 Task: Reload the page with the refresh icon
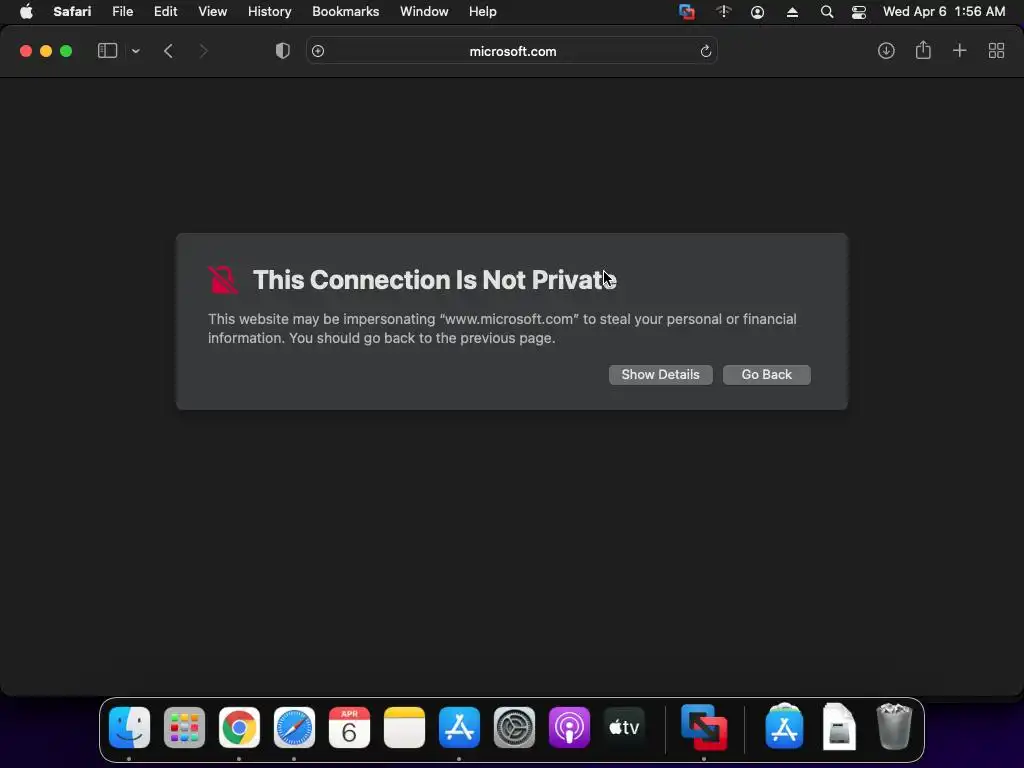pyautogui.click(x=705, y=51)
